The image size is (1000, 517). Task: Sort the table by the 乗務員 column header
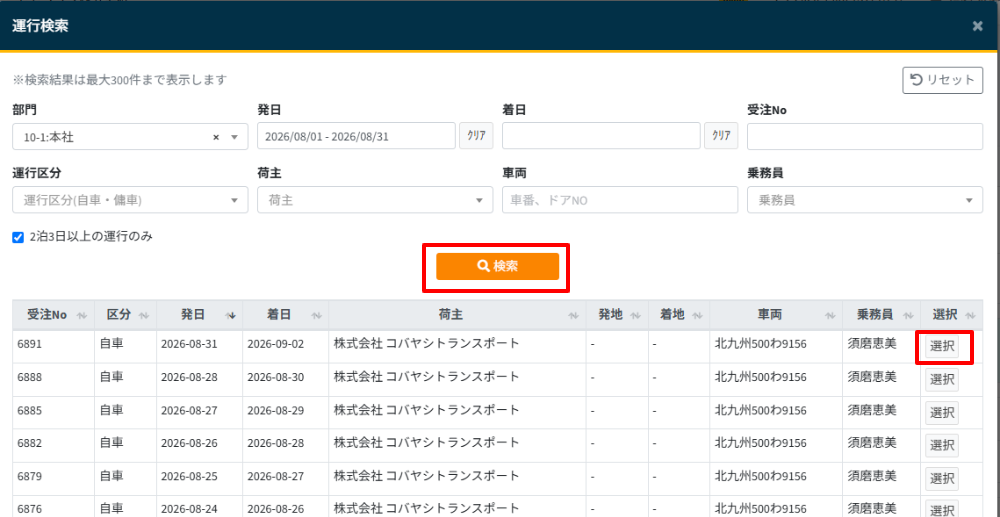(881, 315)
